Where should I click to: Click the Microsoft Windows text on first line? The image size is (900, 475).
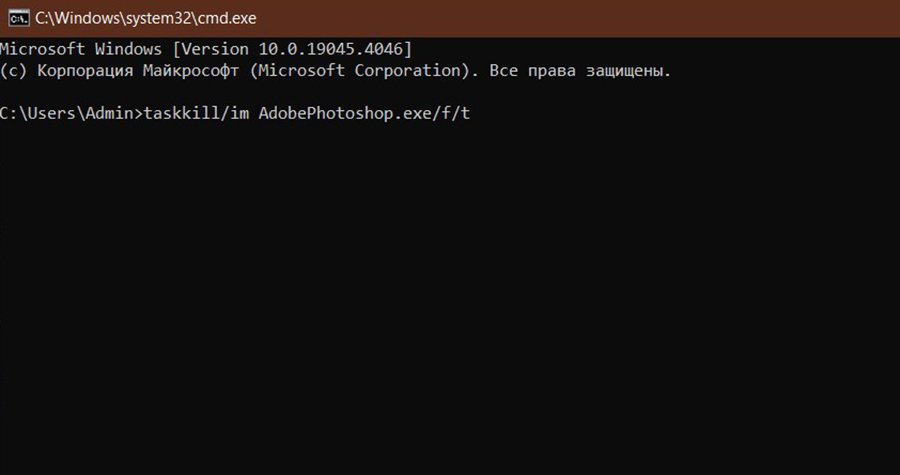coord(81,49)
